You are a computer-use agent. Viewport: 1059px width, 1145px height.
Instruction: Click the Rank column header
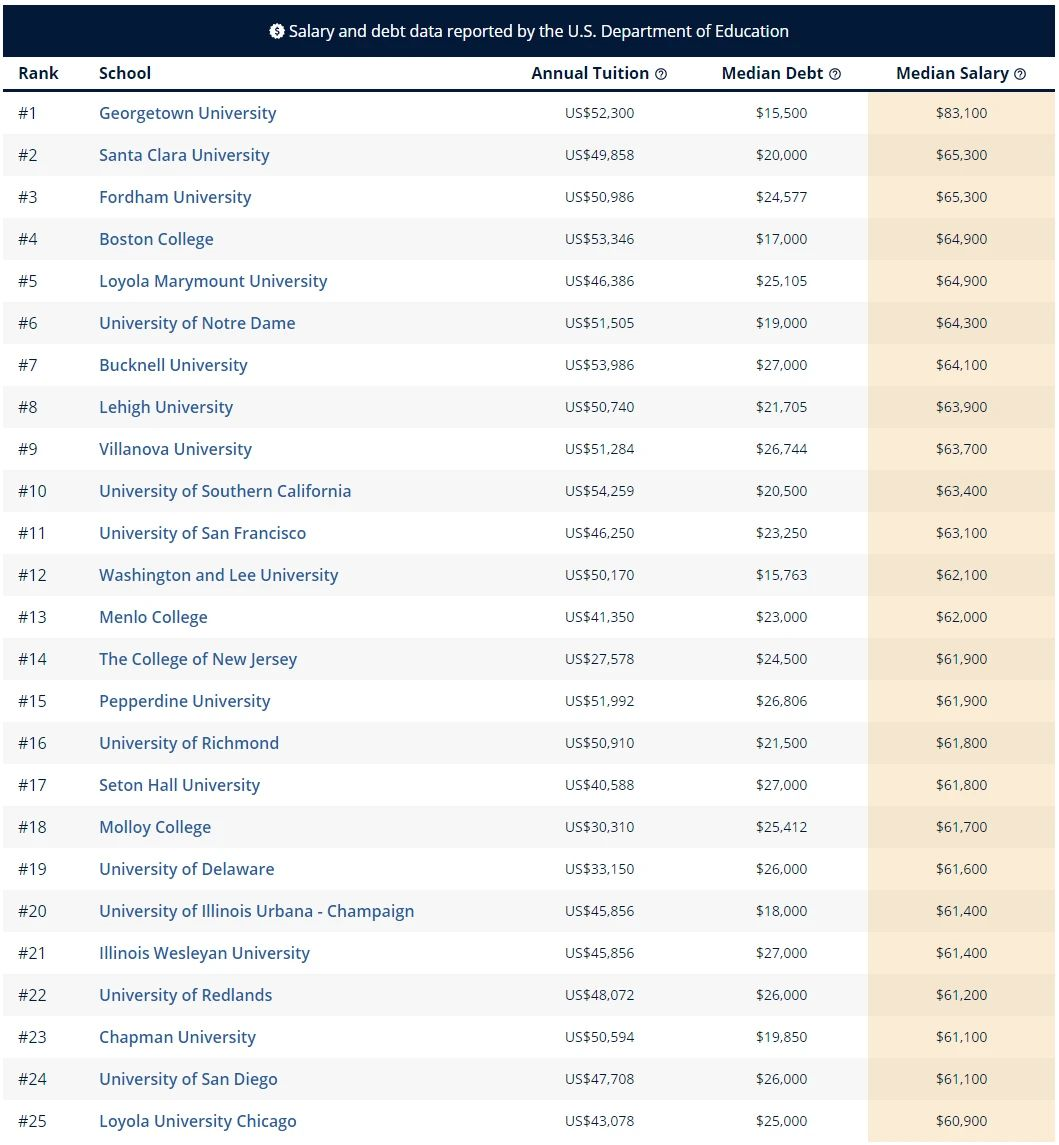click(x=38, y=73)
